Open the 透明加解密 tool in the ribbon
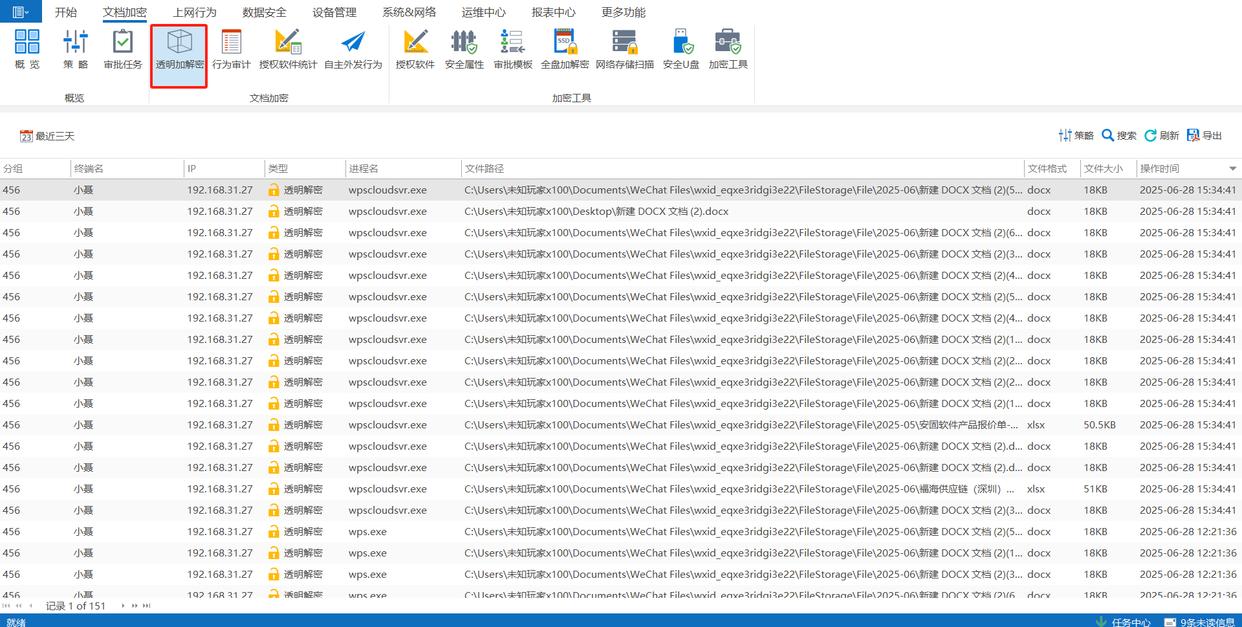This screenshot has height=627, width=1242. pyautogui.click(x=179, y=49)
